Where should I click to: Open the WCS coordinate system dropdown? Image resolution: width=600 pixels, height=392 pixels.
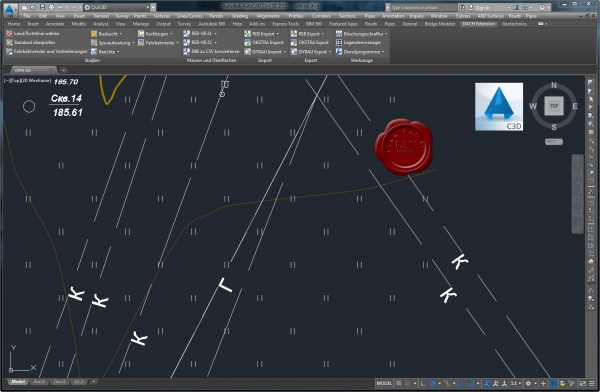[x=554, y=142]
